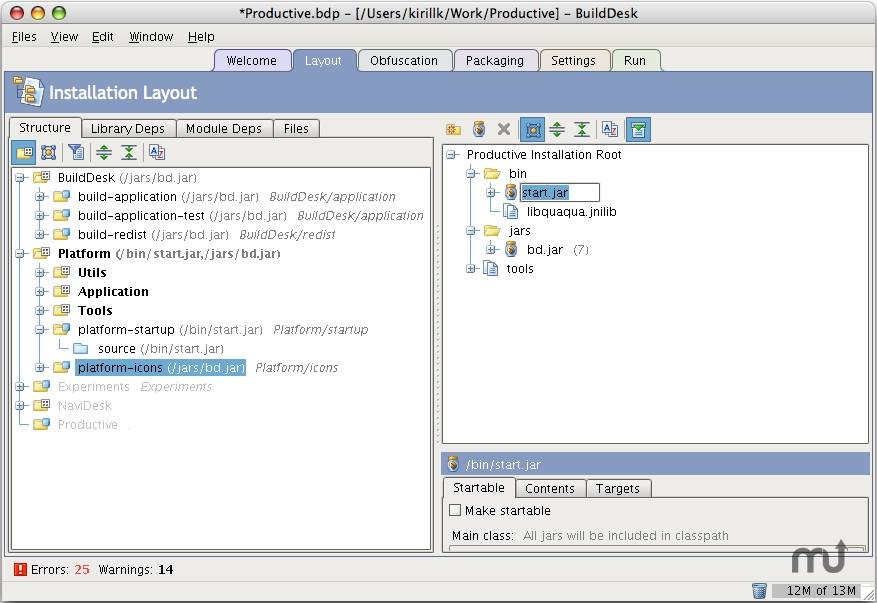This screenshot has width=877, height=603.
Task: Open the Help menu
Action: [x=201, y=37]
